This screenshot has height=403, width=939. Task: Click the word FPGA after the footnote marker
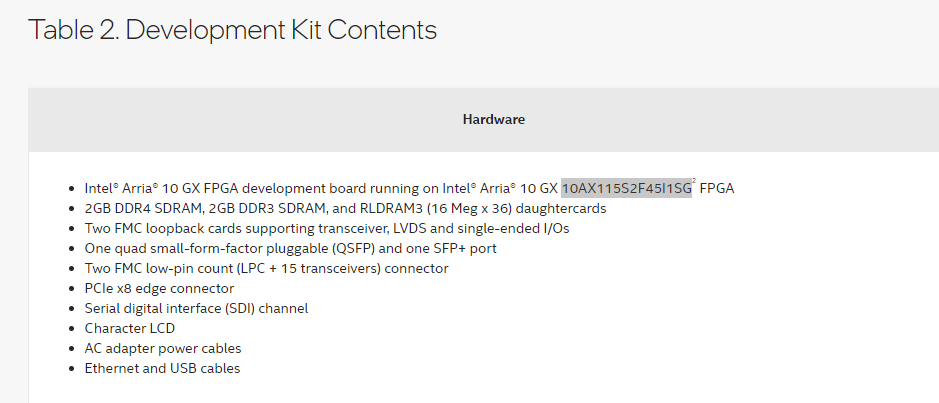coord(717,188)
